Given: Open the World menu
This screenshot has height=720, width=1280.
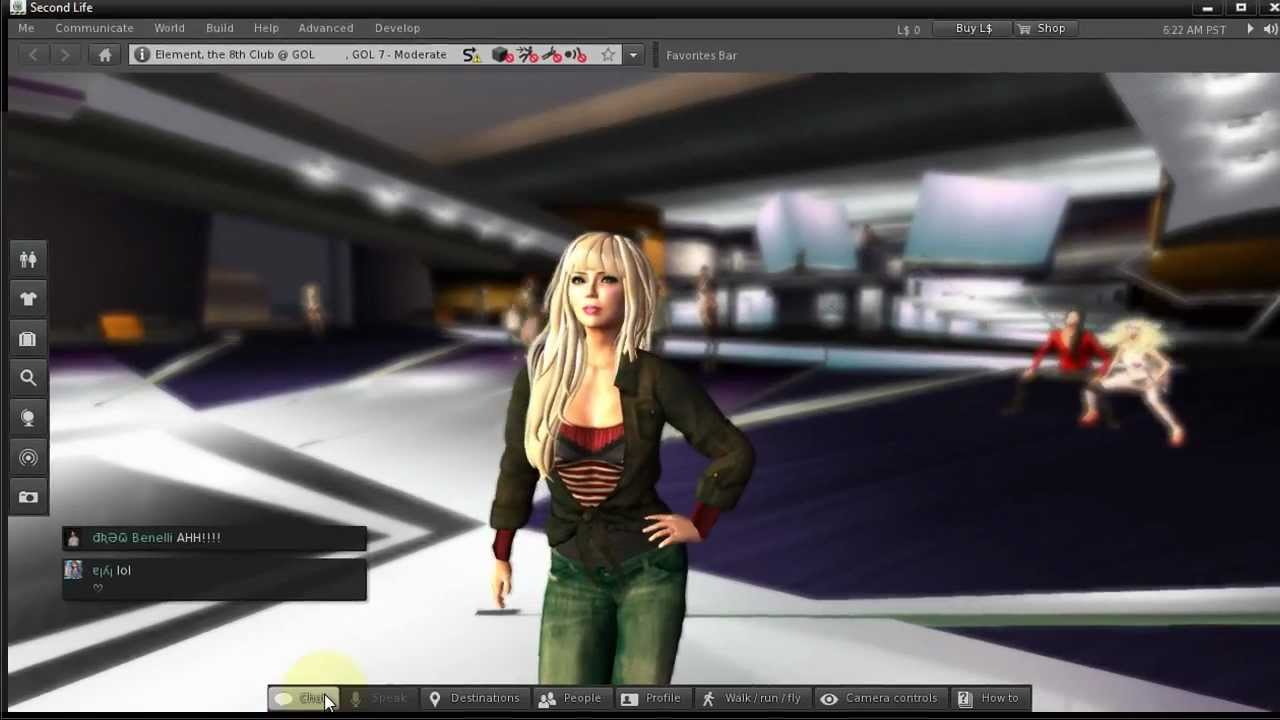Looking at the screenshot, I should click(x=169, y=28).
